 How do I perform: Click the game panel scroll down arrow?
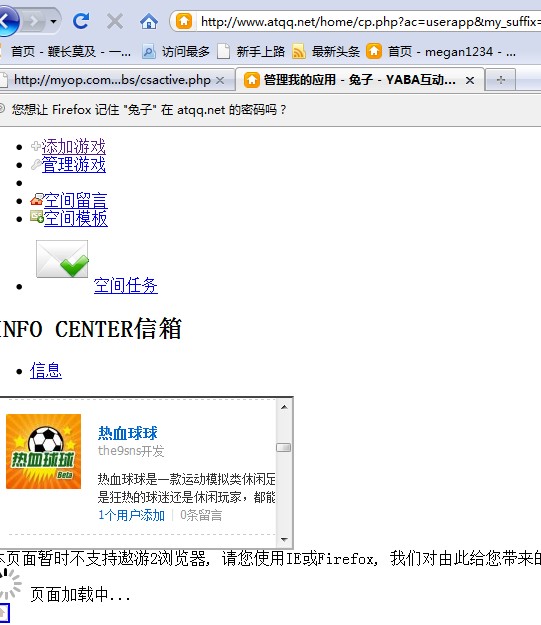click(284, 539)
